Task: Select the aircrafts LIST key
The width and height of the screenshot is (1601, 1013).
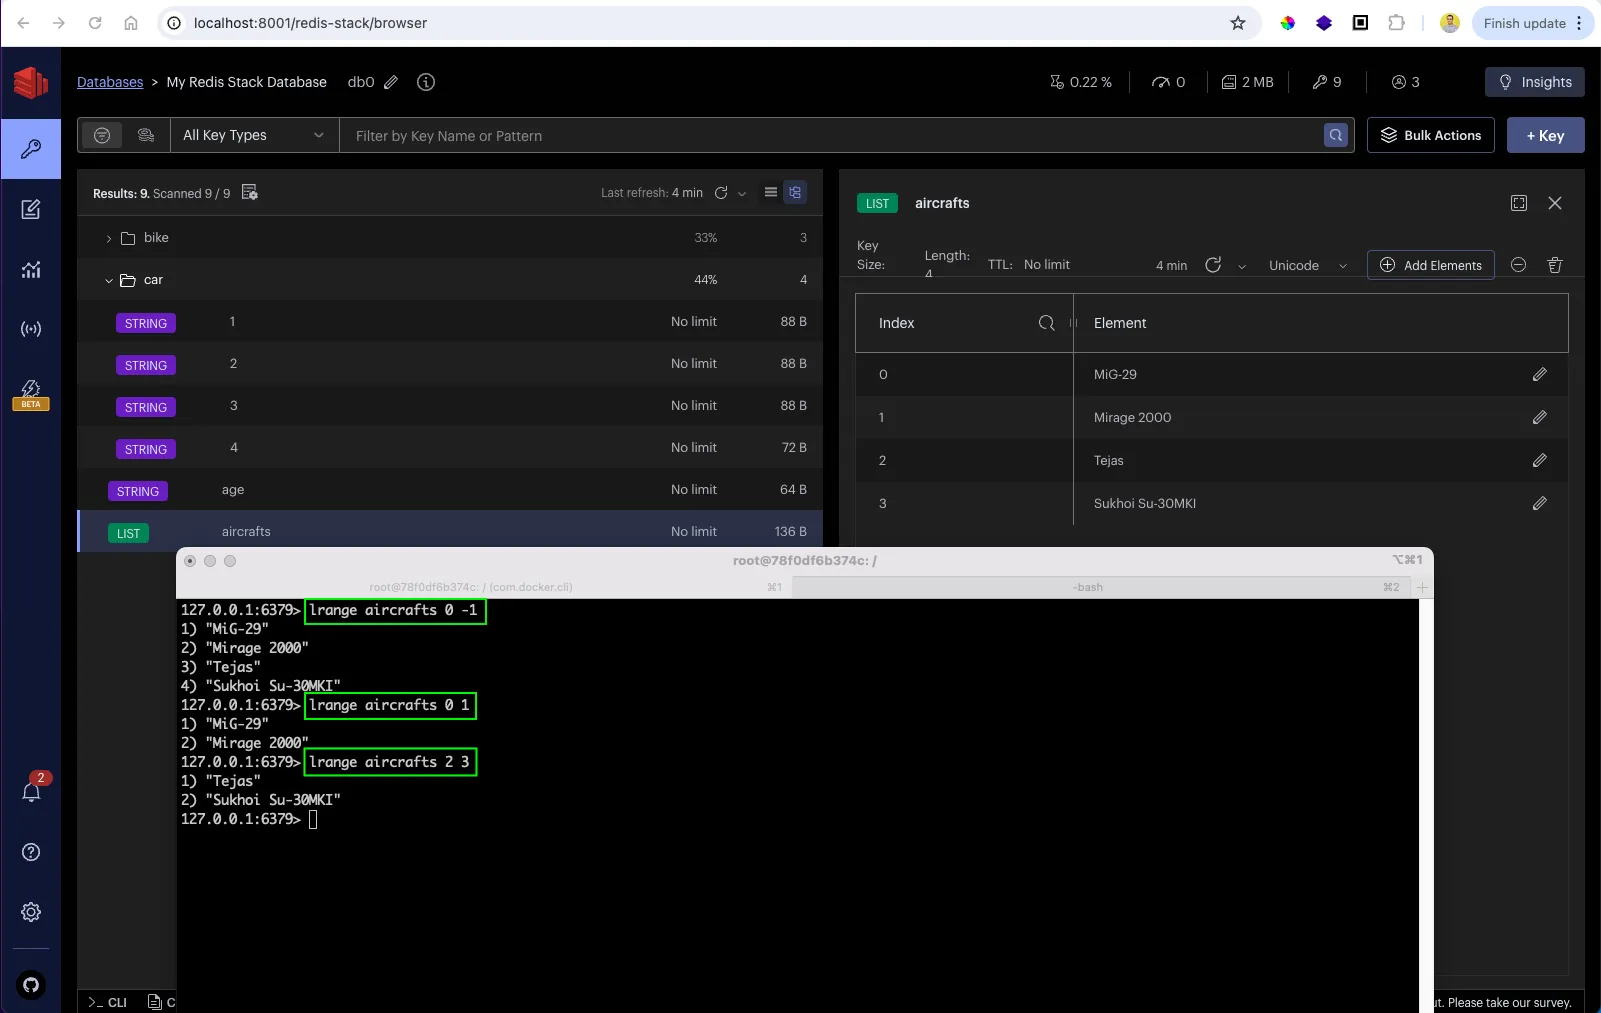Action: click(450, 532)
